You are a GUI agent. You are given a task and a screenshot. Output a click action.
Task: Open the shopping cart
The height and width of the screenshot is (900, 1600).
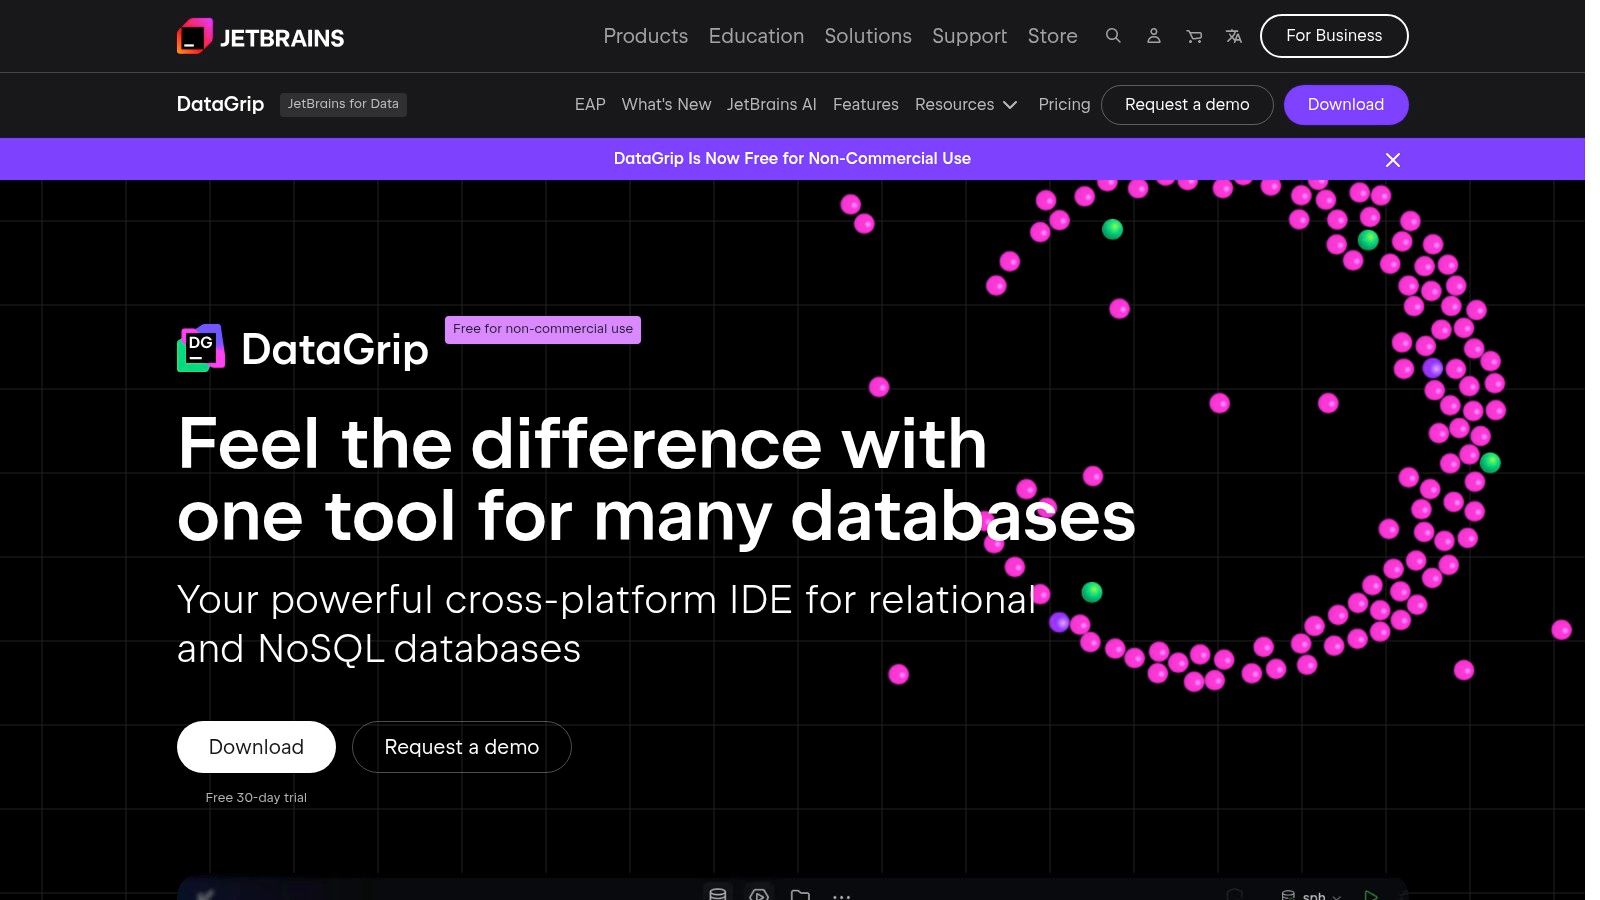tap(1194, 36)
